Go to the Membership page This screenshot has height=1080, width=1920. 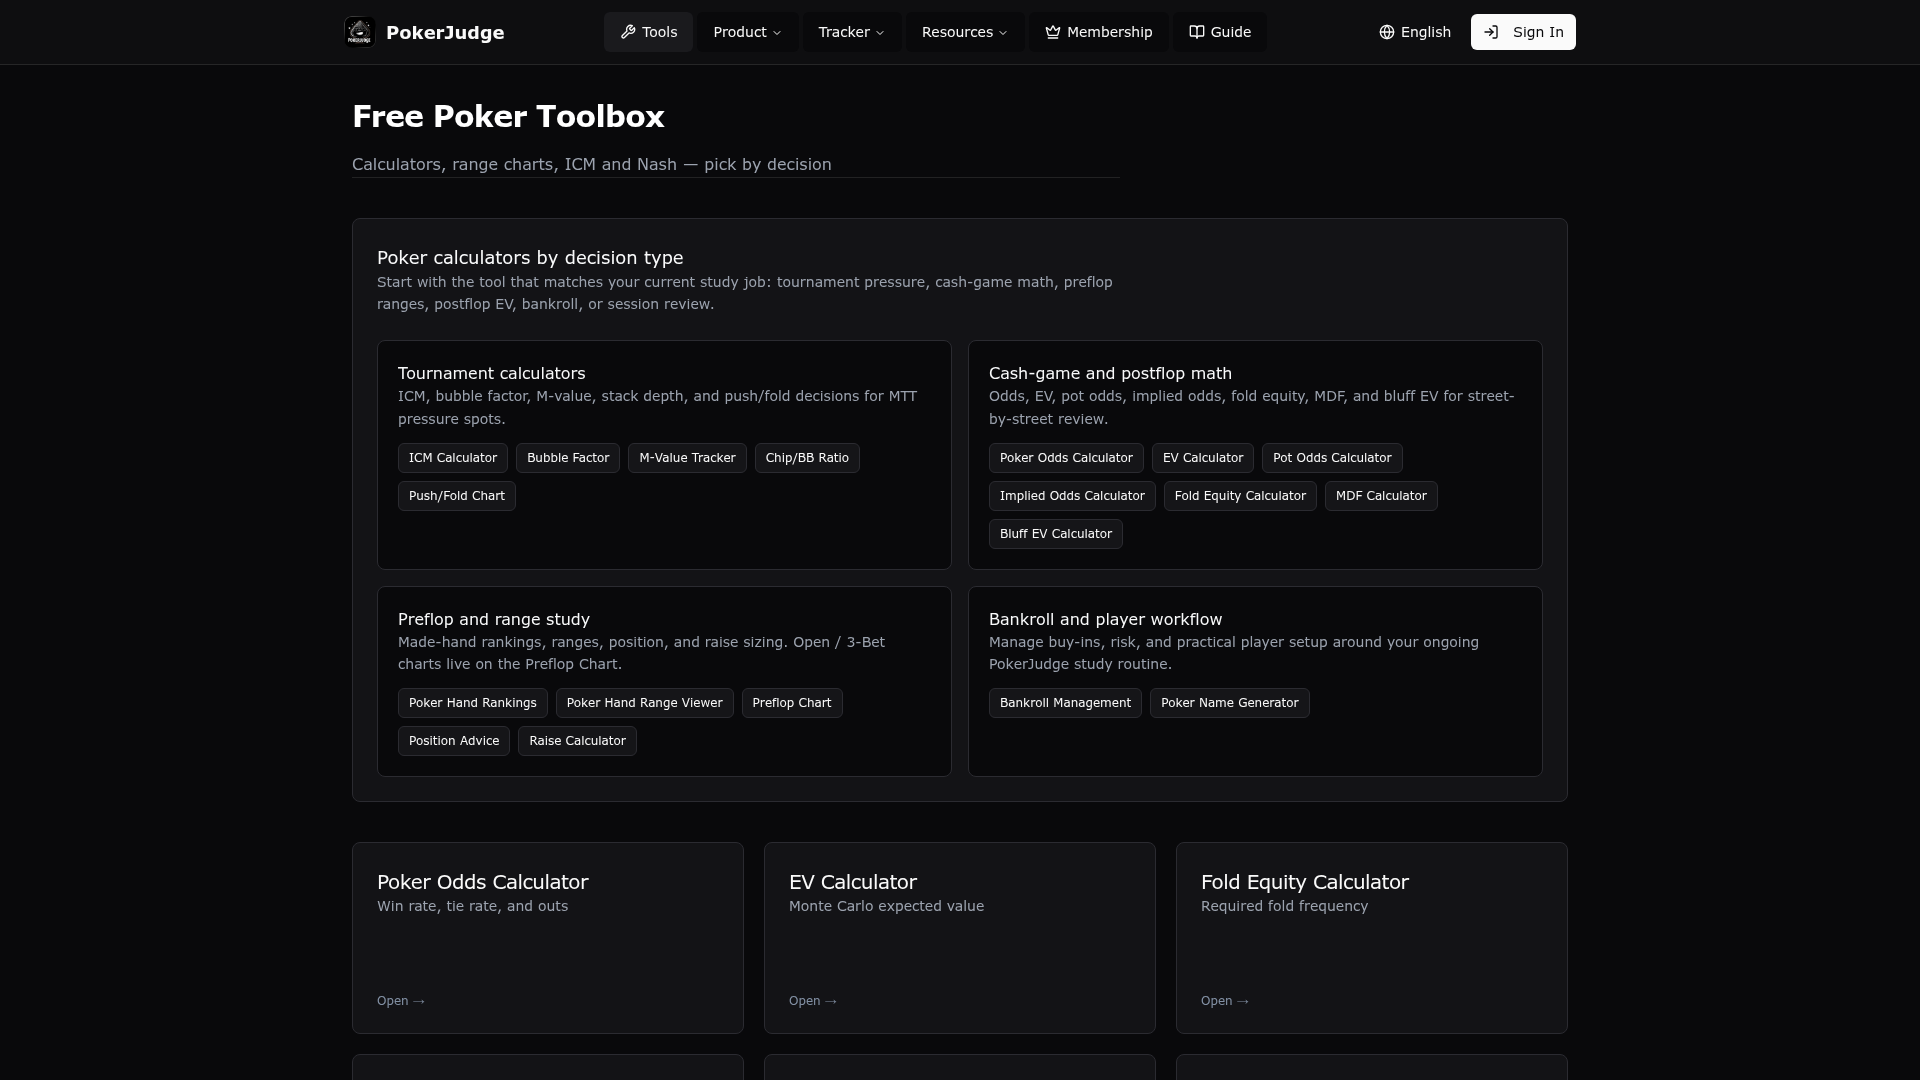coord(1099,32)
